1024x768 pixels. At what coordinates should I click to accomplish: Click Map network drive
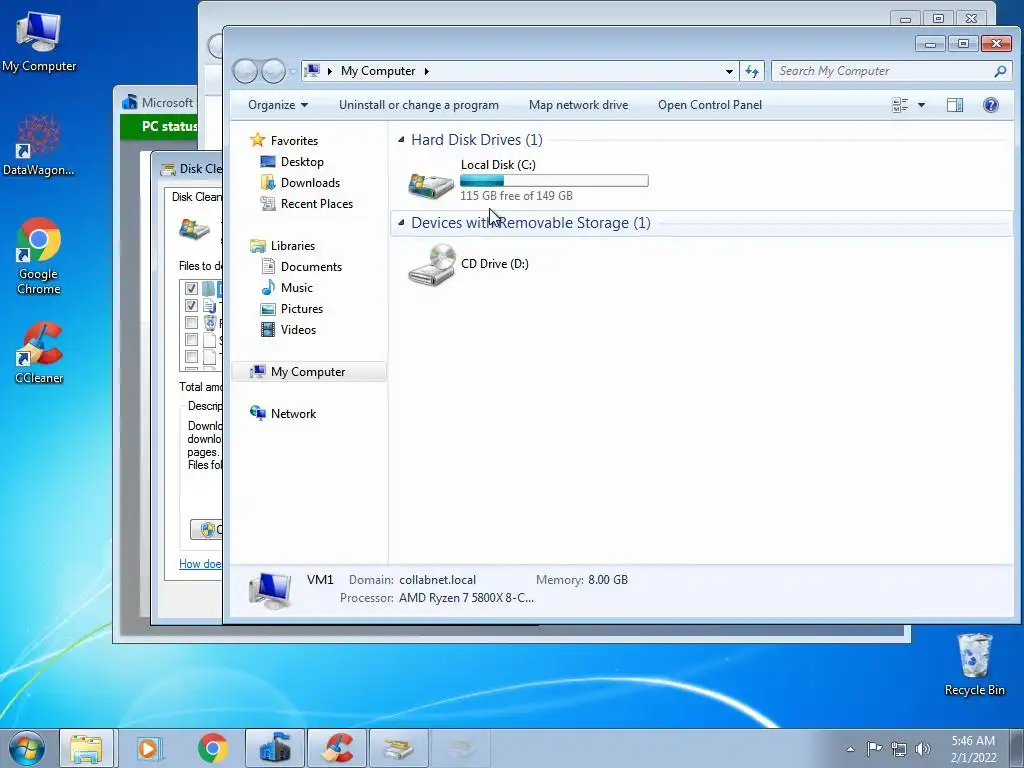[x=579, y=105]
